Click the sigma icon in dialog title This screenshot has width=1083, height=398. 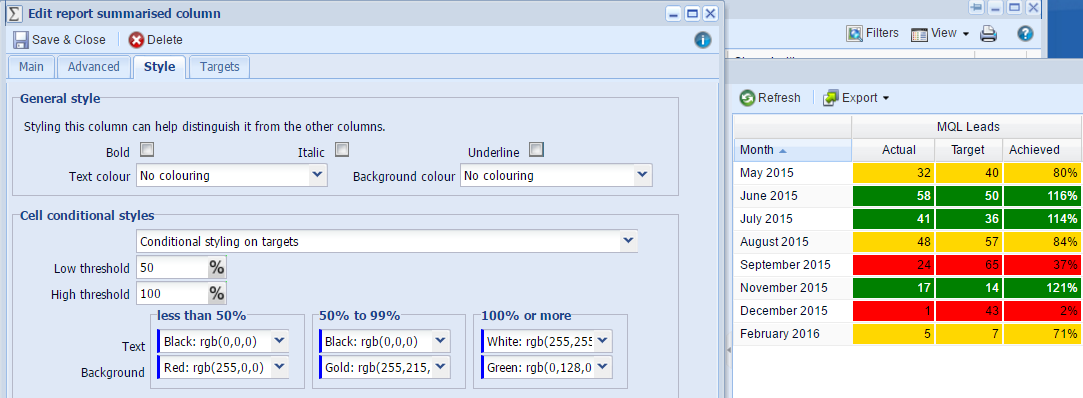[13, 13]
